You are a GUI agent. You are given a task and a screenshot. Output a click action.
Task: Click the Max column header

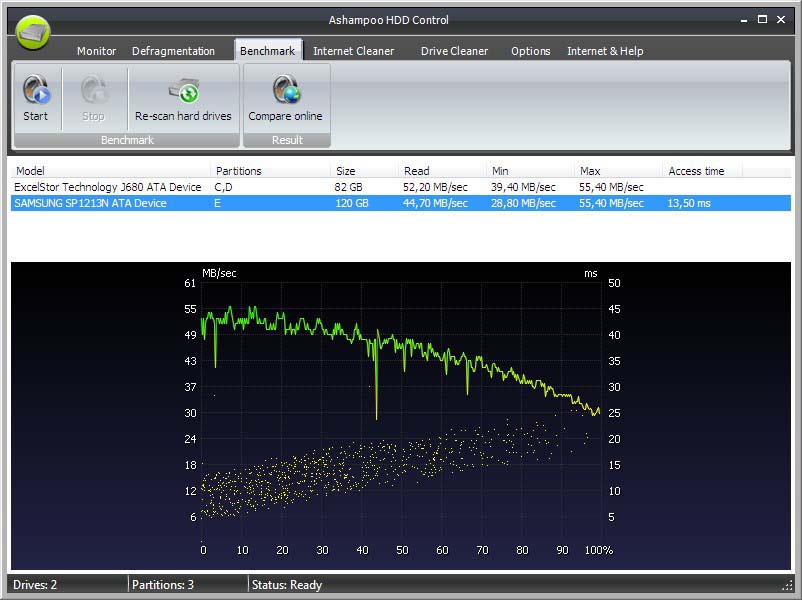coord(618,171)
